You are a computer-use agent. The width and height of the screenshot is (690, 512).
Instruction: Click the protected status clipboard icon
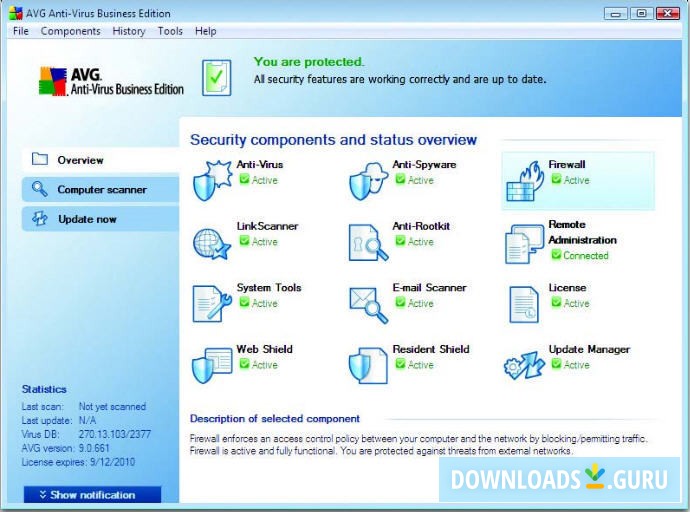tap(217, 78)
